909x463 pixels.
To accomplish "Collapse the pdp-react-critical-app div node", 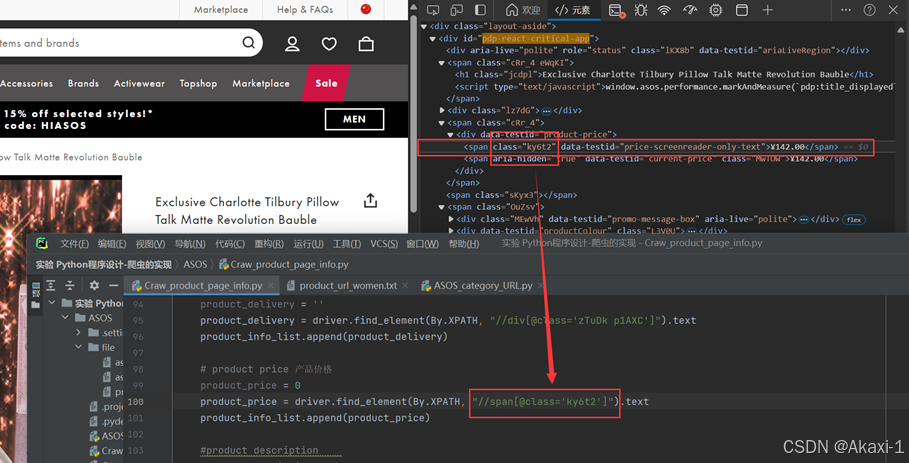I will tap(433, 39).
